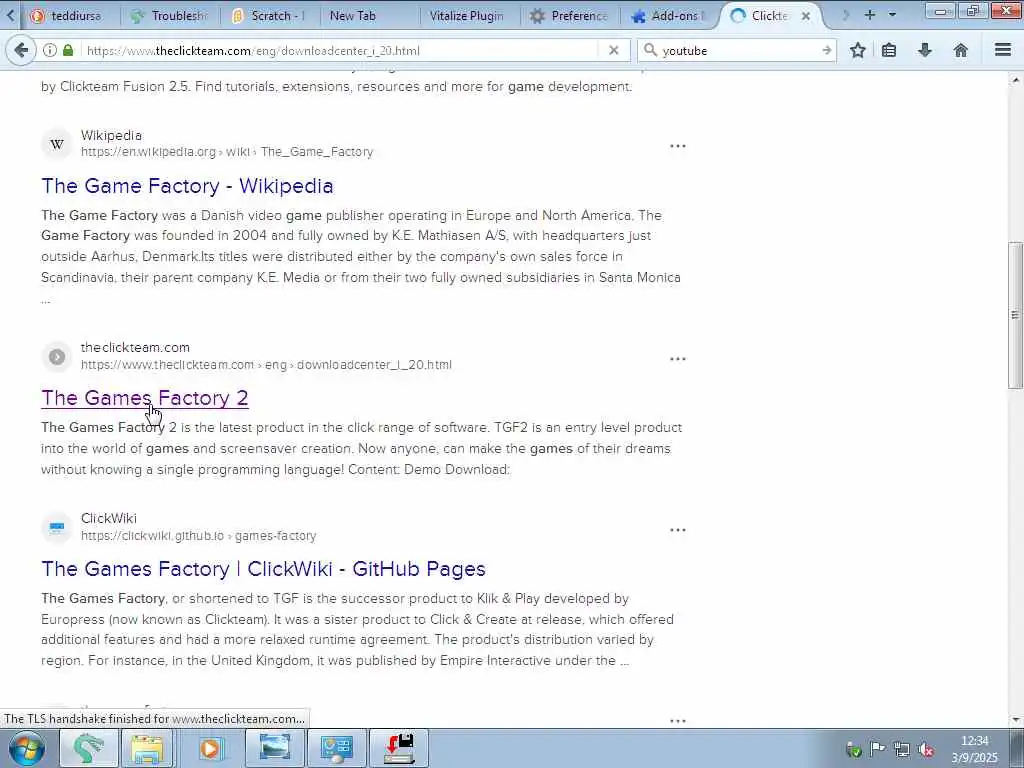1024x768 pixels.
Task: Click the theclickteam.com breadcrumb URL
Action: point(266,365)
